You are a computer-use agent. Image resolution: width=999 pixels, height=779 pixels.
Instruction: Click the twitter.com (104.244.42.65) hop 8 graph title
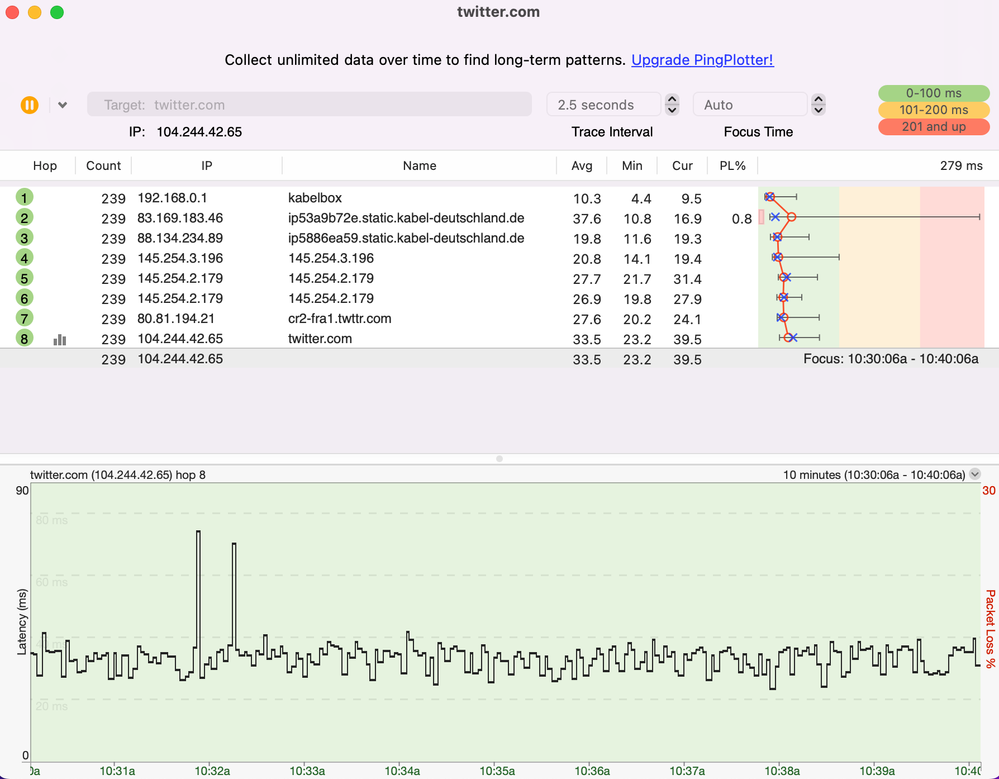(x=118, y=475)
